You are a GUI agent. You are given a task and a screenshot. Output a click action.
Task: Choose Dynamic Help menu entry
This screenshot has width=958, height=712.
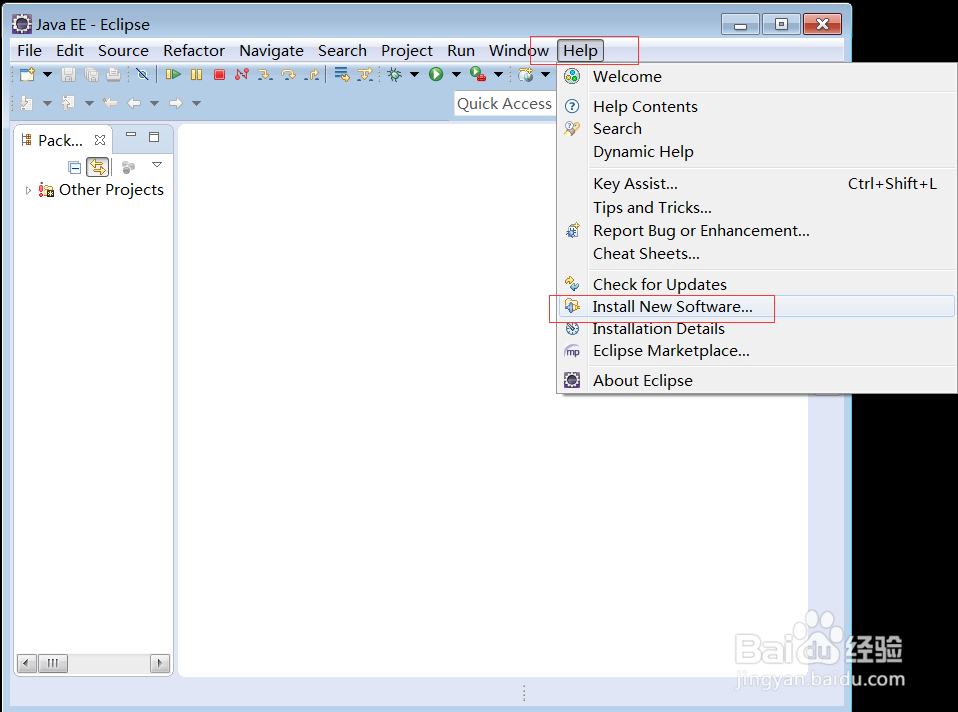(758, 152)
